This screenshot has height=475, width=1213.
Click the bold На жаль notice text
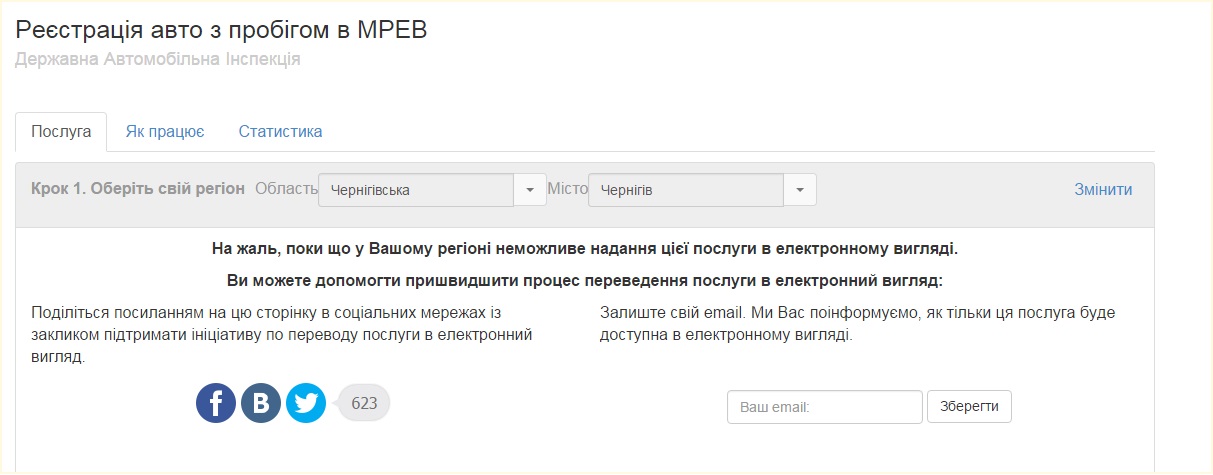pyautogui.click(x=585, y=248)
